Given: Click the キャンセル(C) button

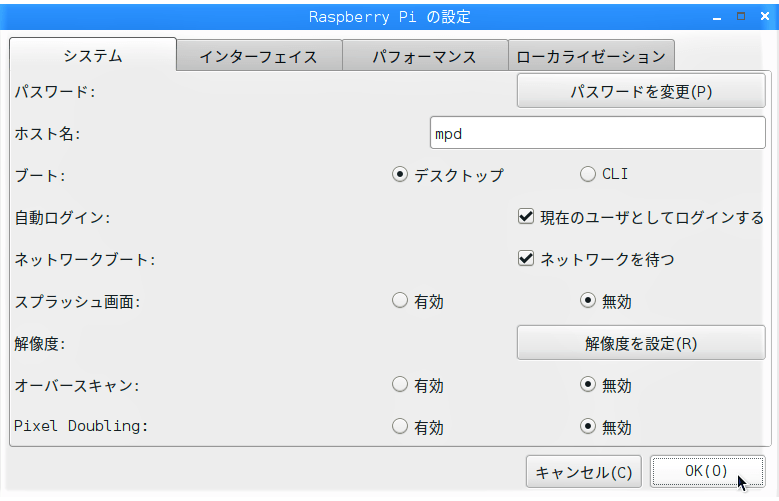Looking at the screenshot, I should pyautogui.click(x=584, y=472).
